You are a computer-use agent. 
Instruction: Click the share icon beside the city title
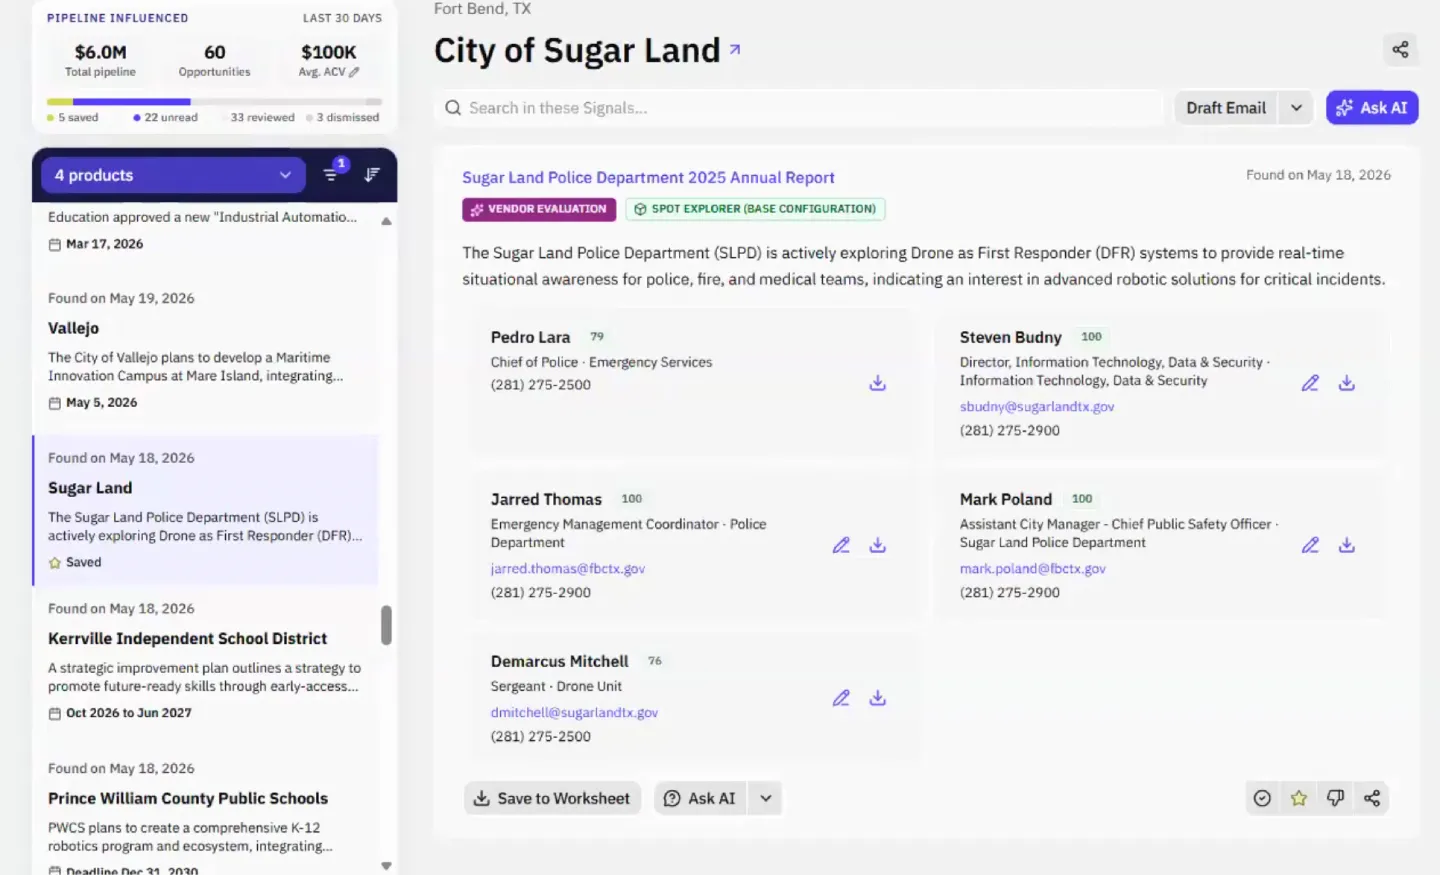1400,49
